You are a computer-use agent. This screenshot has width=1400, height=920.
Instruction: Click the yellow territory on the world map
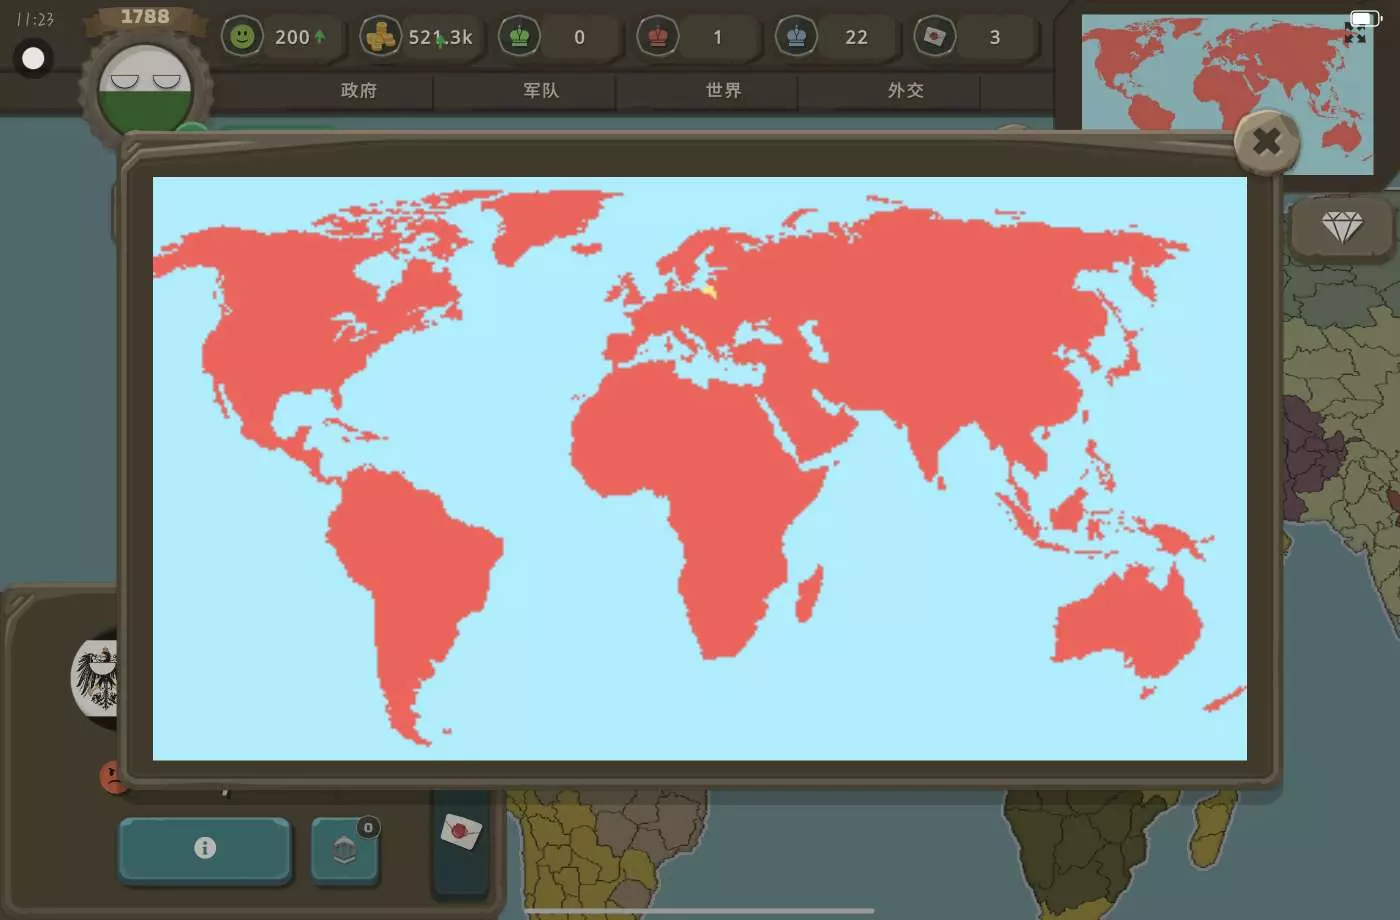coord(709,291)
